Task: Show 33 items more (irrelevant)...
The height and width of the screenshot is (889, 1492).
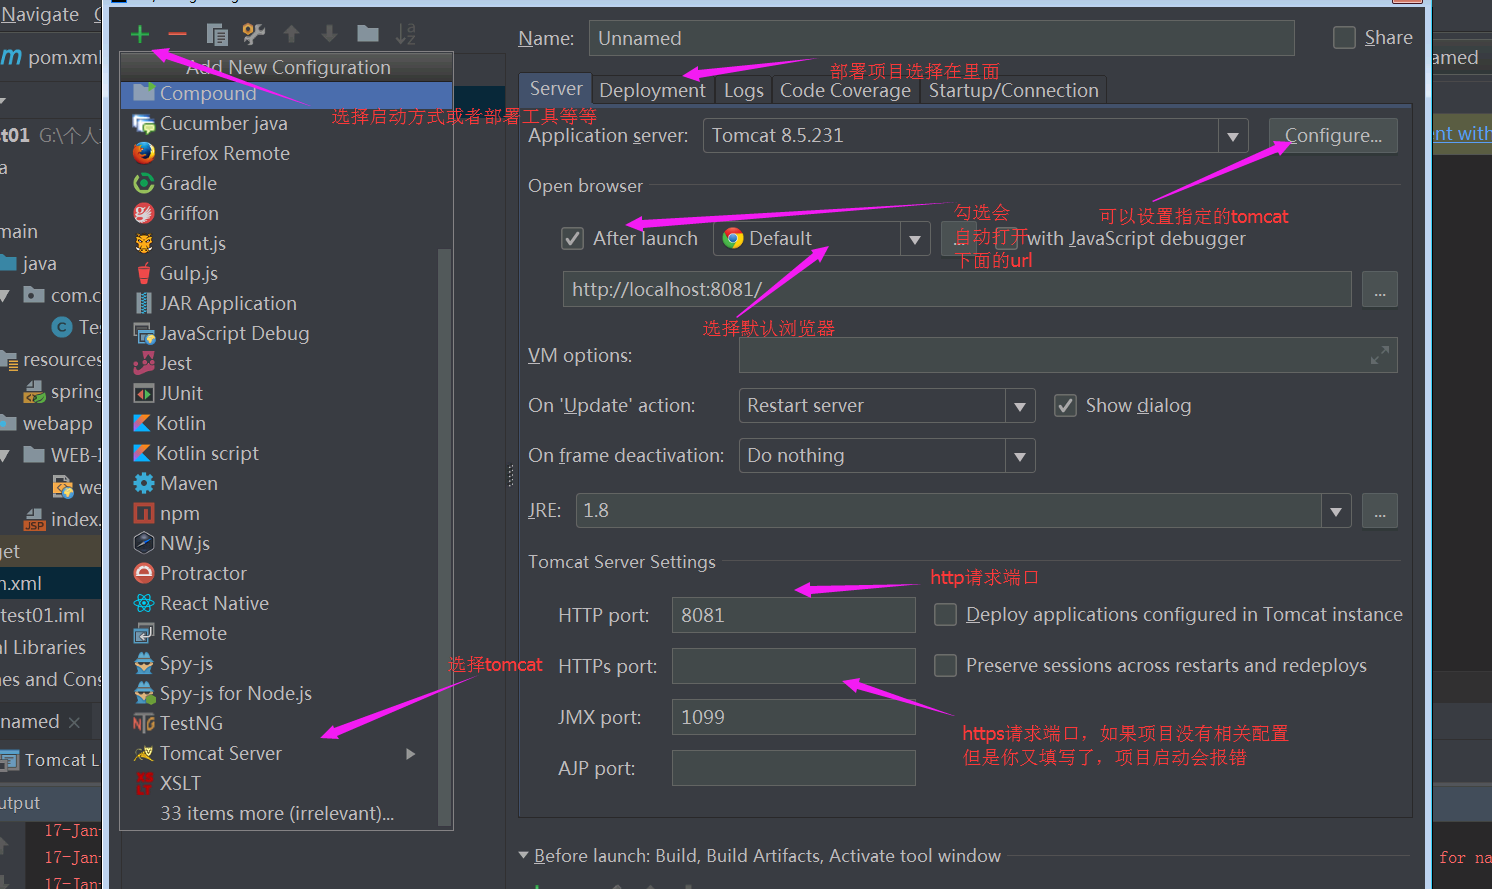Action: click(x=277, y=813)
